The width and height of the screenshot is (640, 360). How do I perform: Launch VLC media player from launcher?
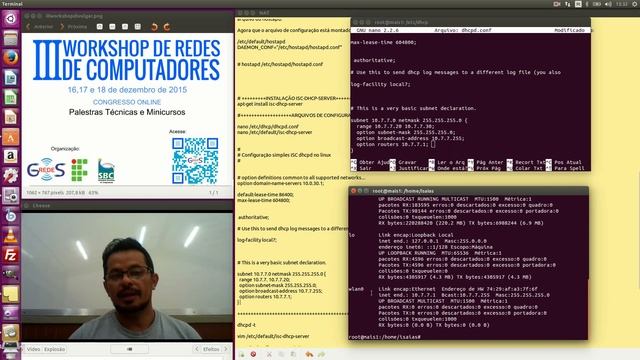pyautogui.click(x=11, y=236)
